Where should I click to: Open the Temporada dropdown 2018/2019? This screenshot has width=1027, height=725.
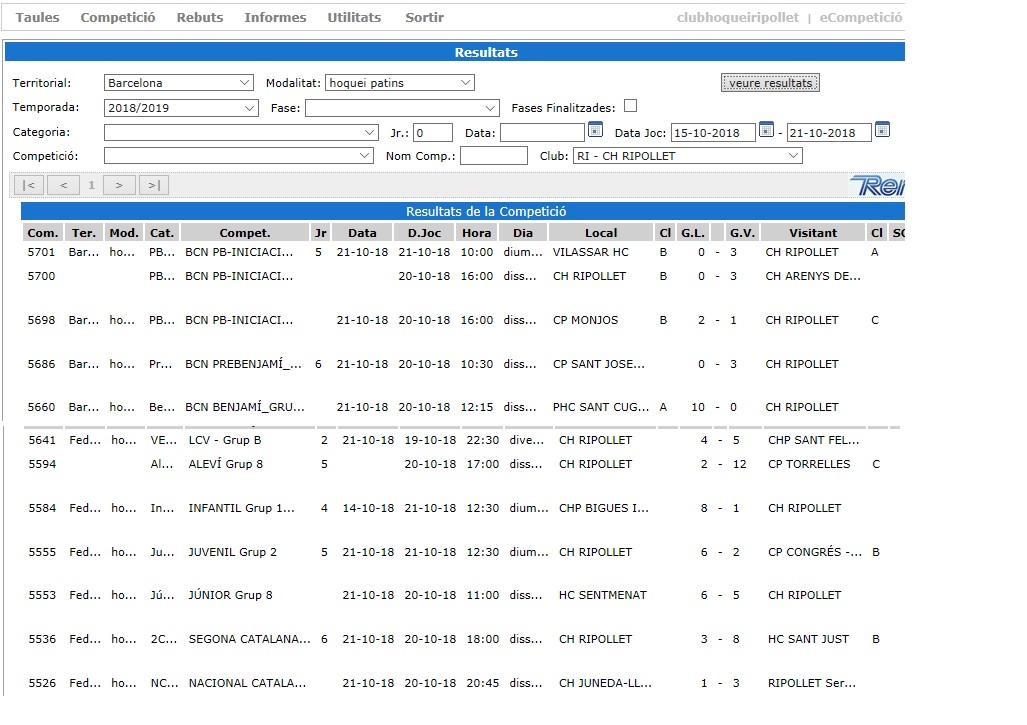click(181, 107)
